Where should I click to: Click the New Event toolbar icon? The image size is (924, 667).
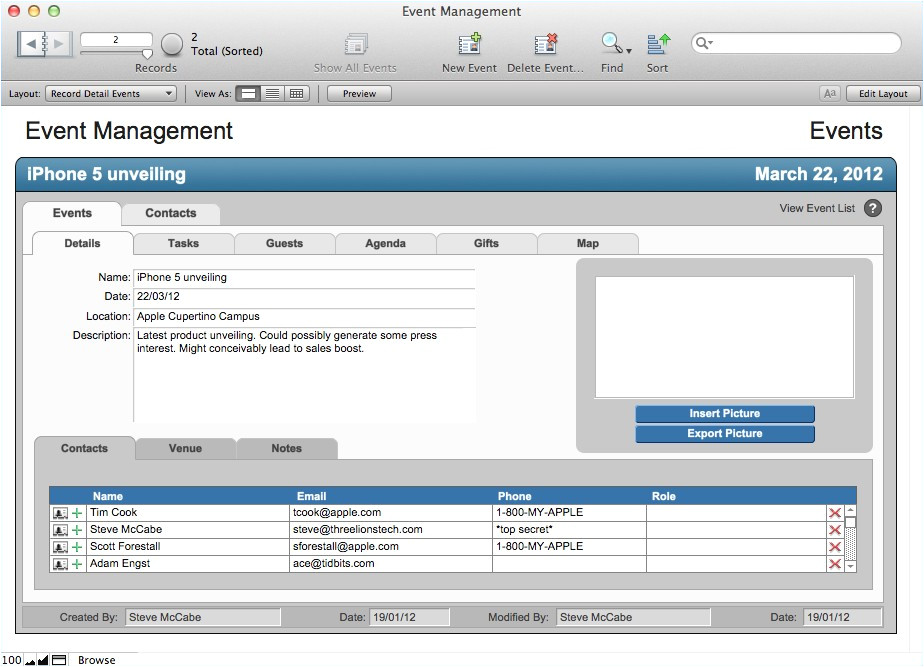pos(469,44)
